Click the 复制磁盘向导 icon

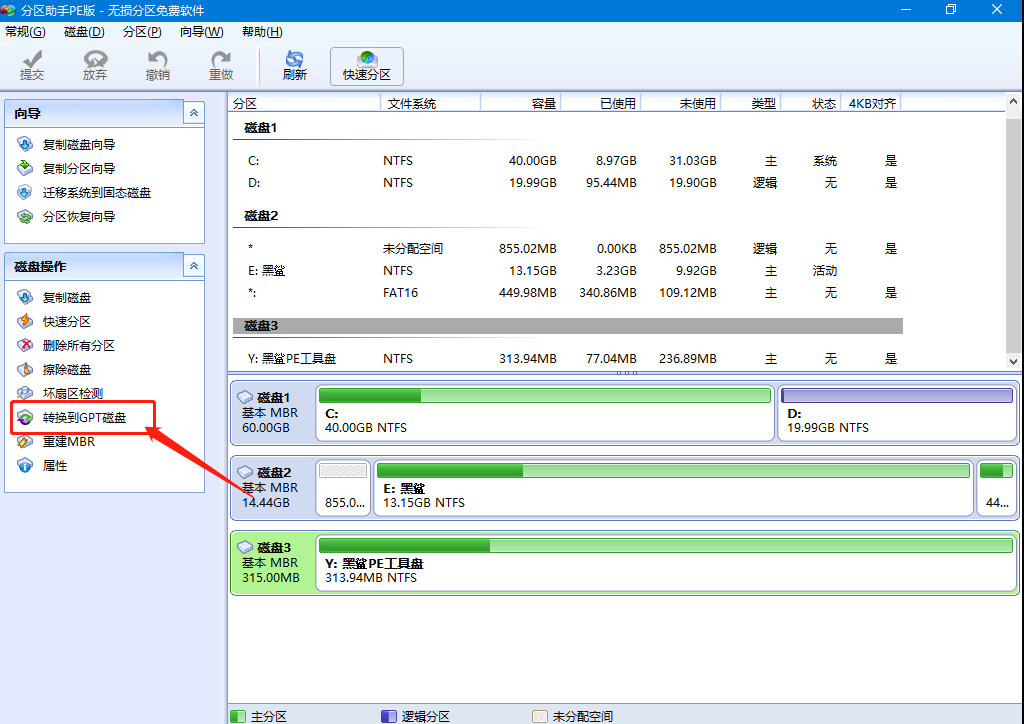(25, 144)
